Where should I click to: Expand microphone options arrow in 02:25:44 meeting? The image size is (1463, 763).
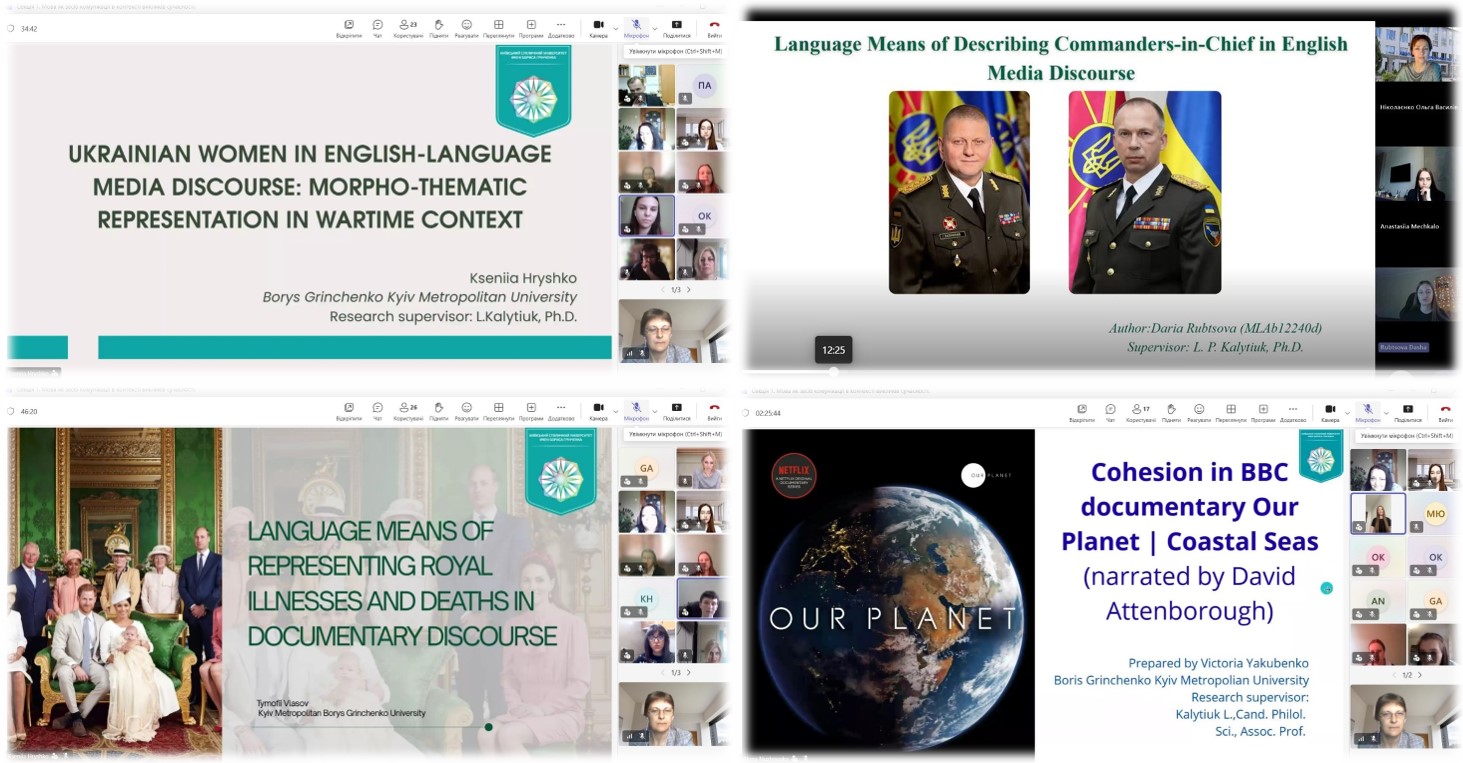1386,412
